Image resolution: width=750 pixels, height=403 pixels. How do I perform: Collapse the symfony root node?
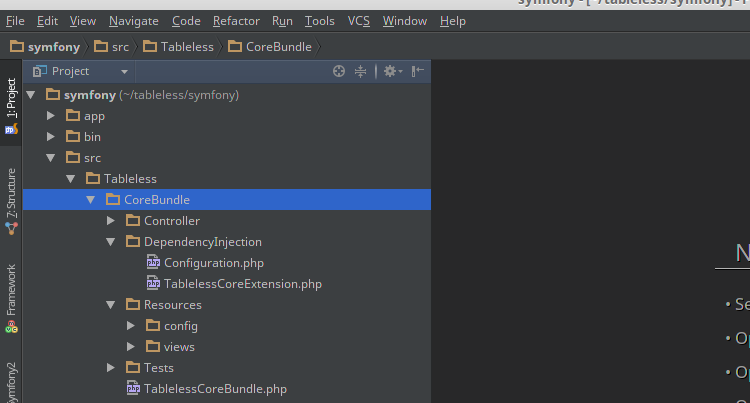point(31,95)
